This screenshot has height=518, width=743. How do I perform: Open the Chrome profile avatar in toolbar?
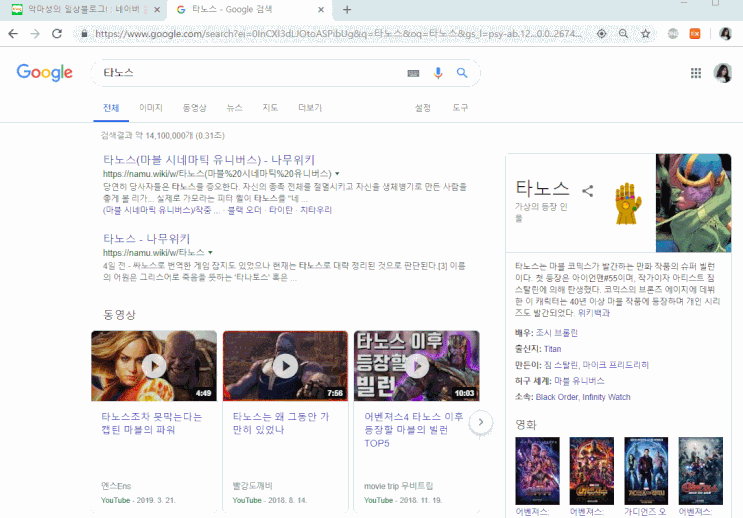(725, 34)
